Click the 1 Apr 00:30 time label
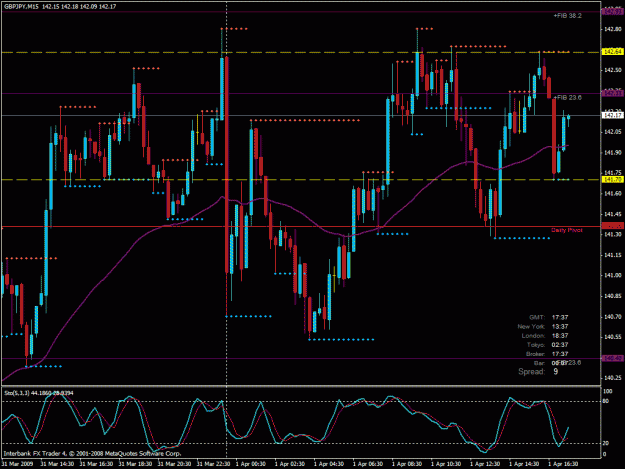 coord(251,464)
